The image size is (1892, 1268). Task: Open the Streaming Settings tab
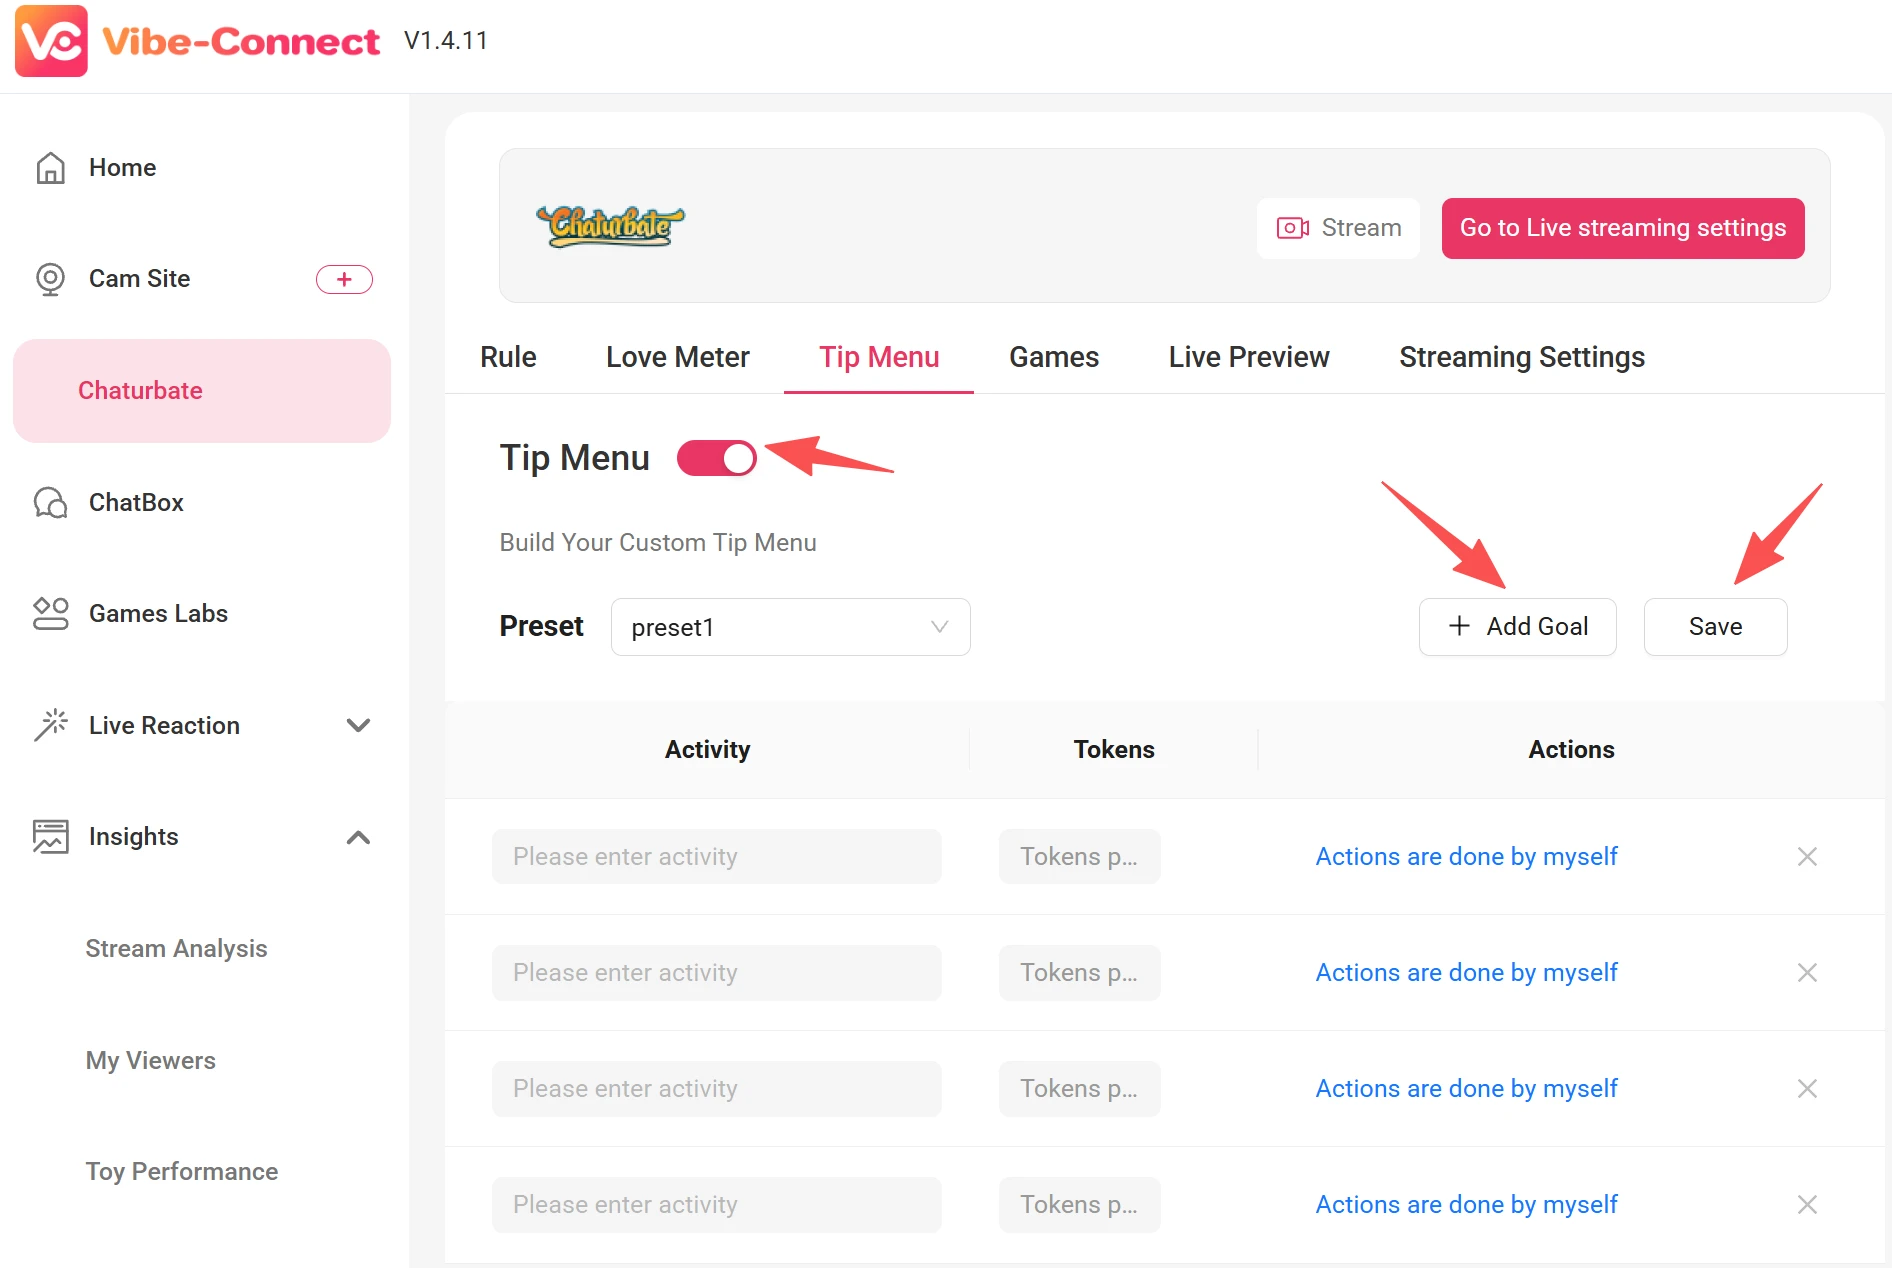coord(1521,357)
